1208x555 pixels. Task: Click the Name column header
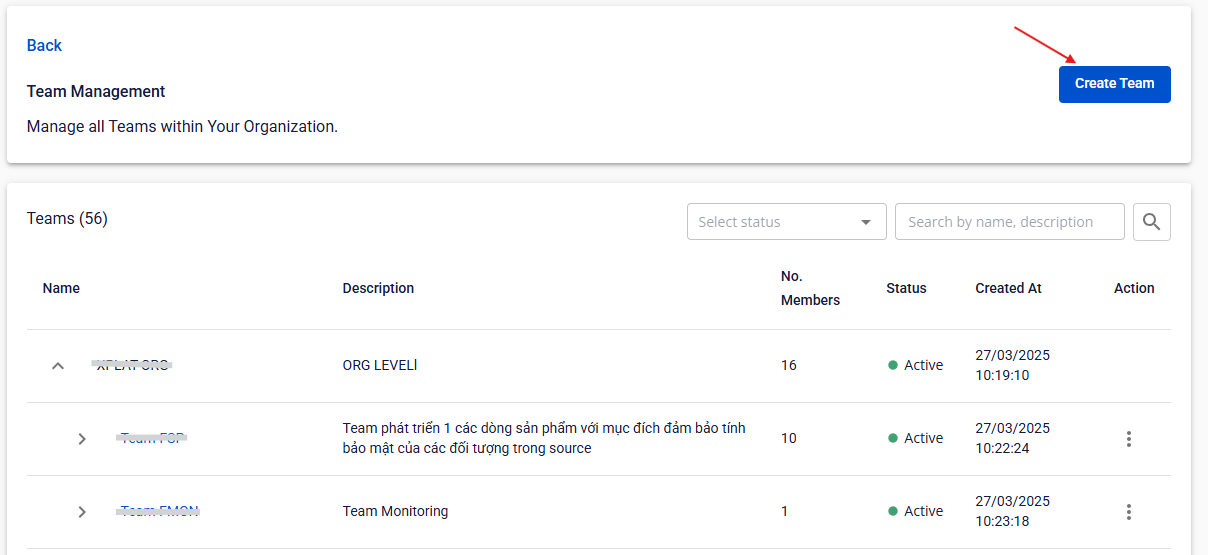pos(61,288)
